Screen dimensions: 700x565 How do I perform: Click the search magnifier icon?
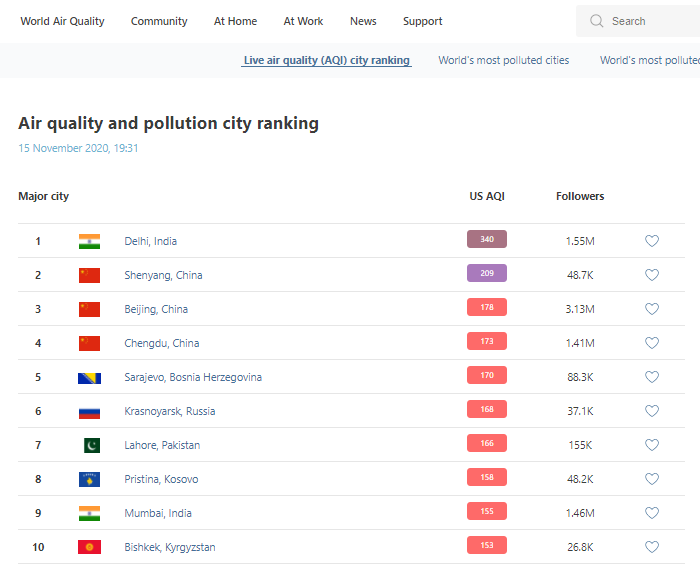(597, 21)
